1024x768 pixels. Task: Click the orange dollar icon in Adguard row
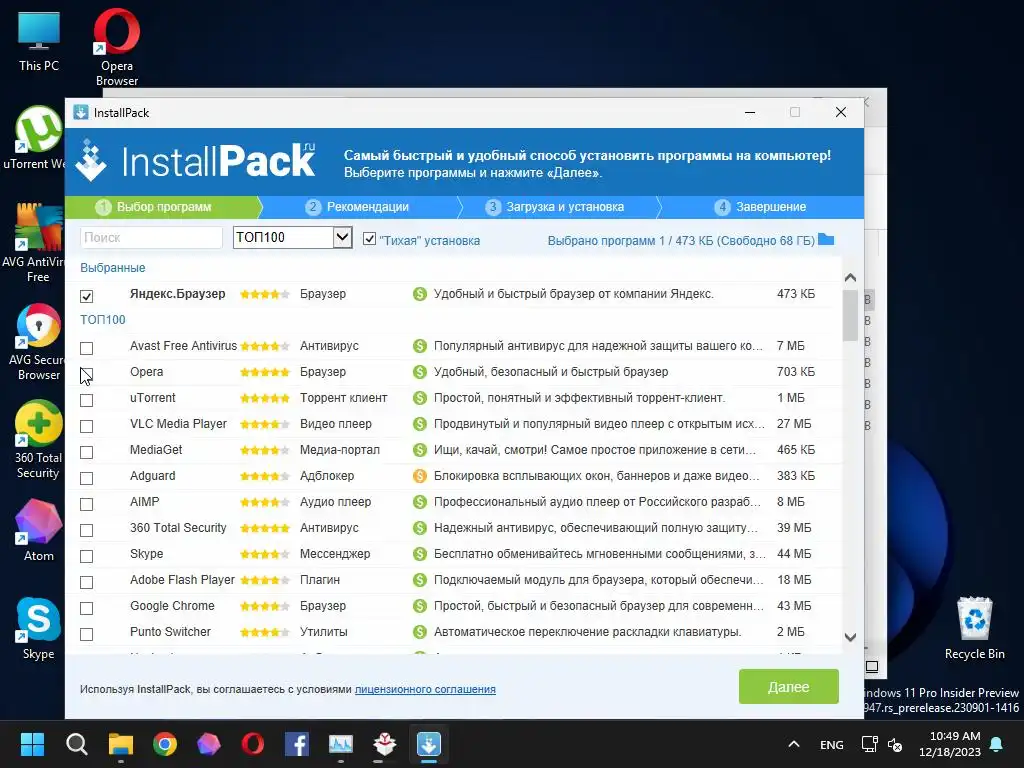pyautogui.click(x=420, y=476)
